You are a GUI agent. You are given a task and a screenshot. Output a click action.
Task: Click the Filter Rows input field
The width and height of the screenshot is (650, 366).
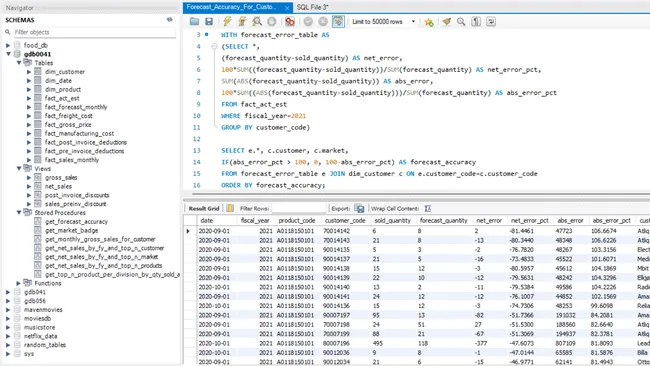(x=298, y=208)
